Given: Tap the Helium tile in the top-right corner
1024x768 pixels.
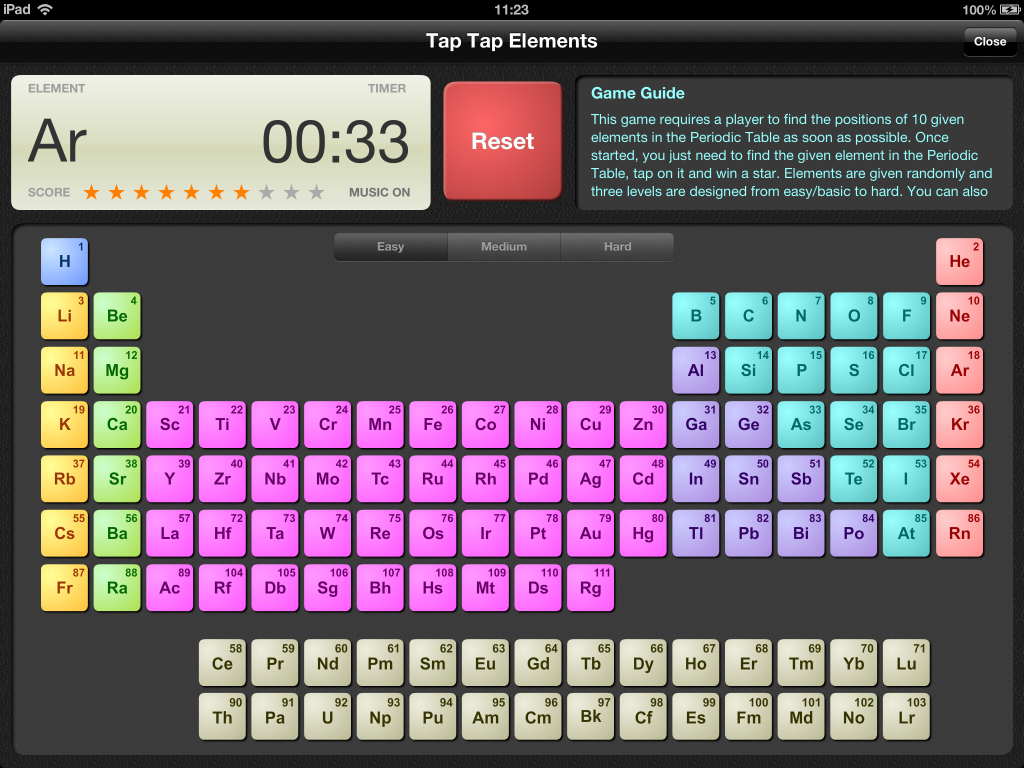Looking at the screenshot, I should 959,261.
